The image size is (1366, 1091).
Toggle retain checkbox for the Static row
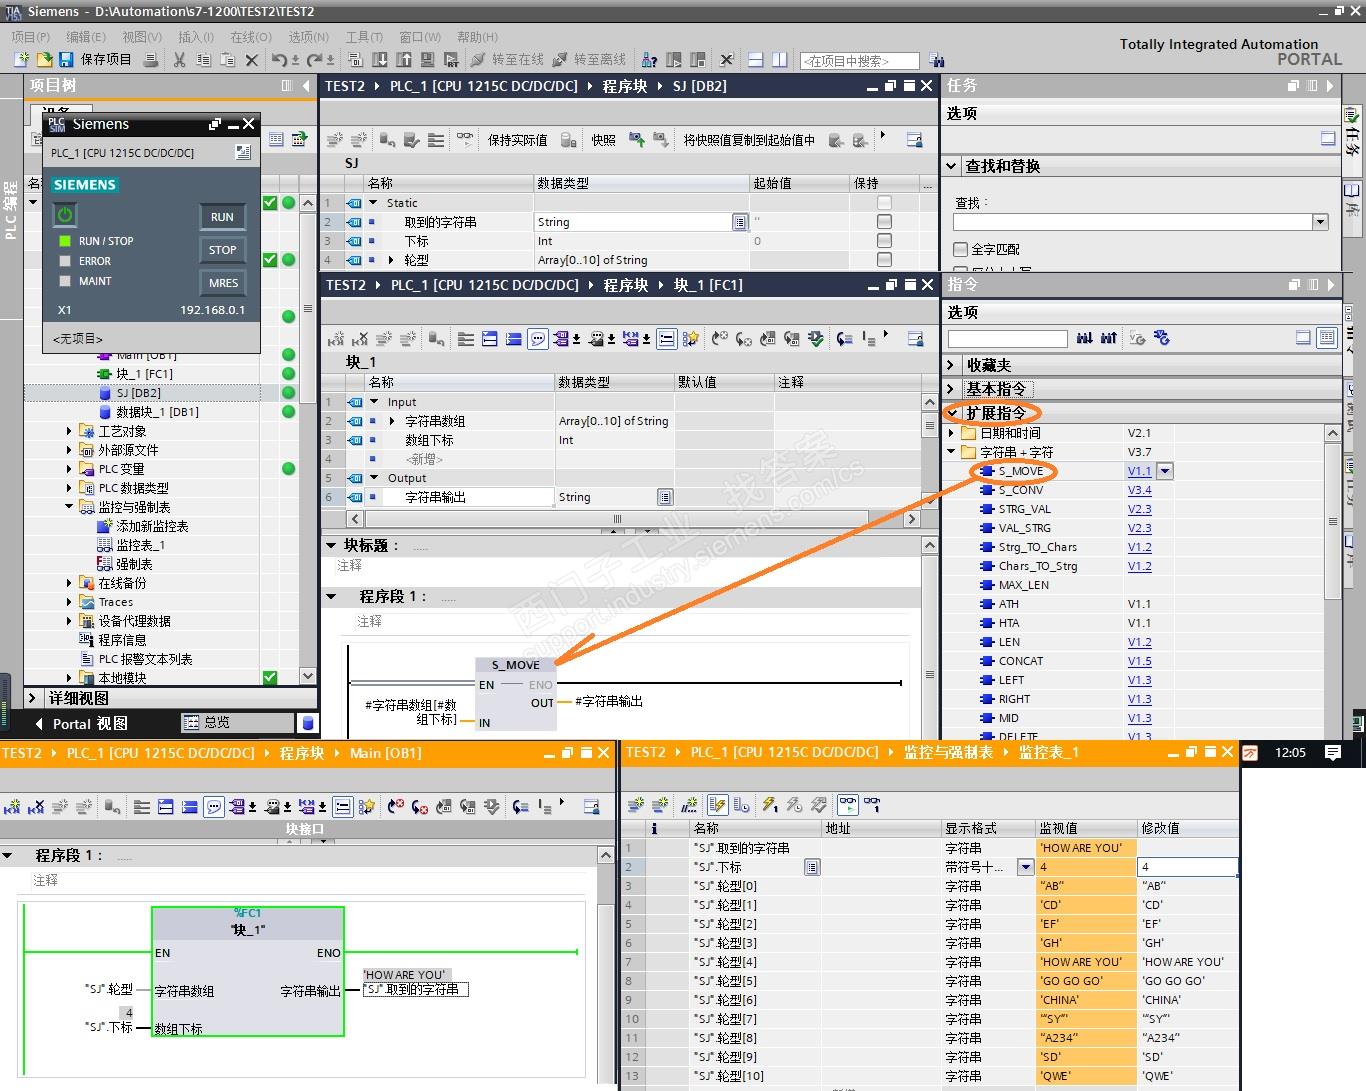[884, 203]
